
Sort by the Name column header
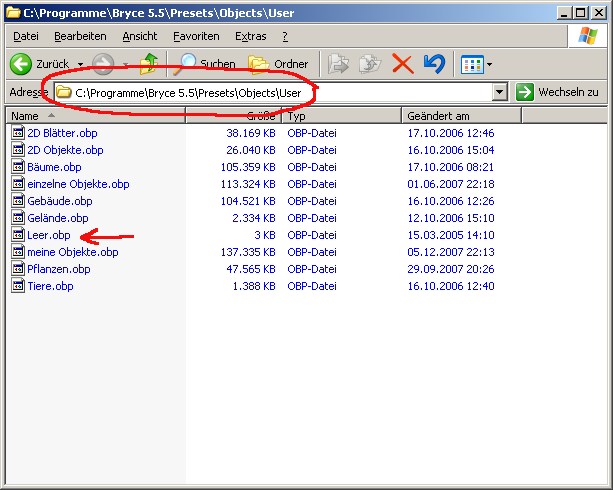(96, 116)
